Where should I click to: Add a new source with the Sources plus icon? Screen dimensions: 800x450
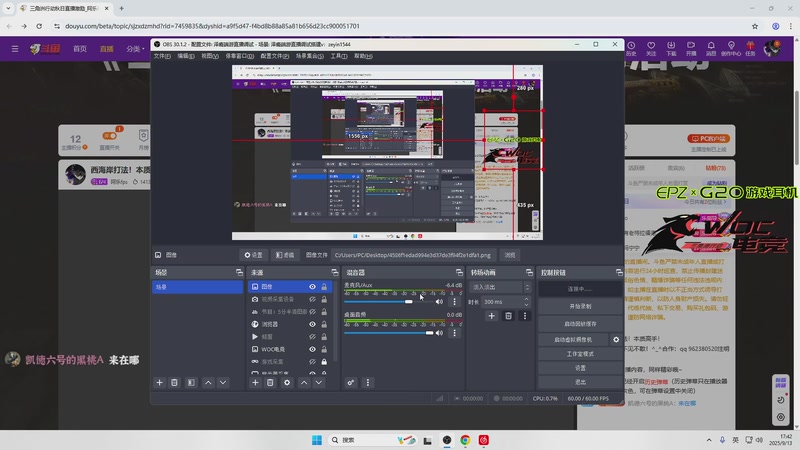(x=255, y=383)
